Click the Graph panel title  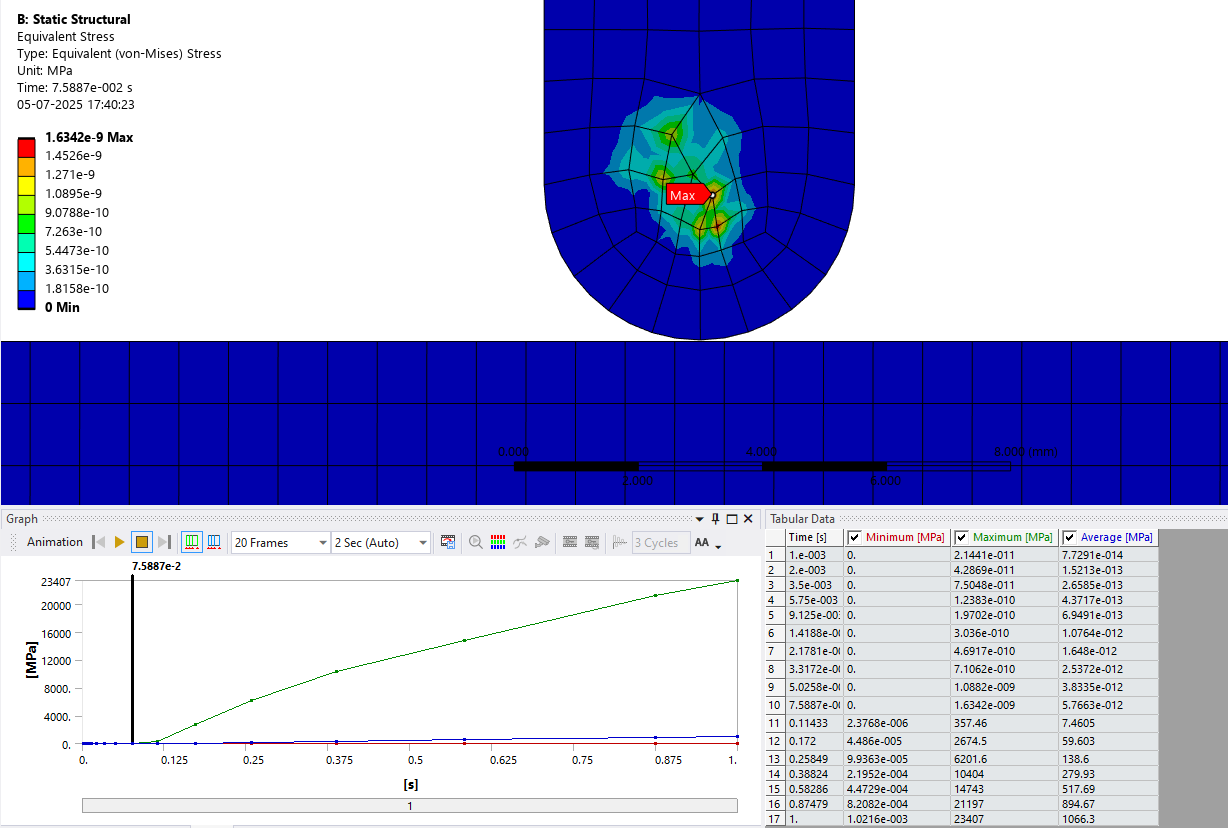[x=22, y=519]
